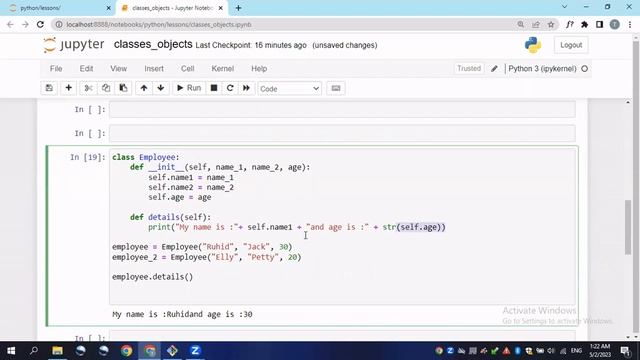This screenshot has width=640, height=360.
Task: Click the first empty code cell
Action: [342, 109]
